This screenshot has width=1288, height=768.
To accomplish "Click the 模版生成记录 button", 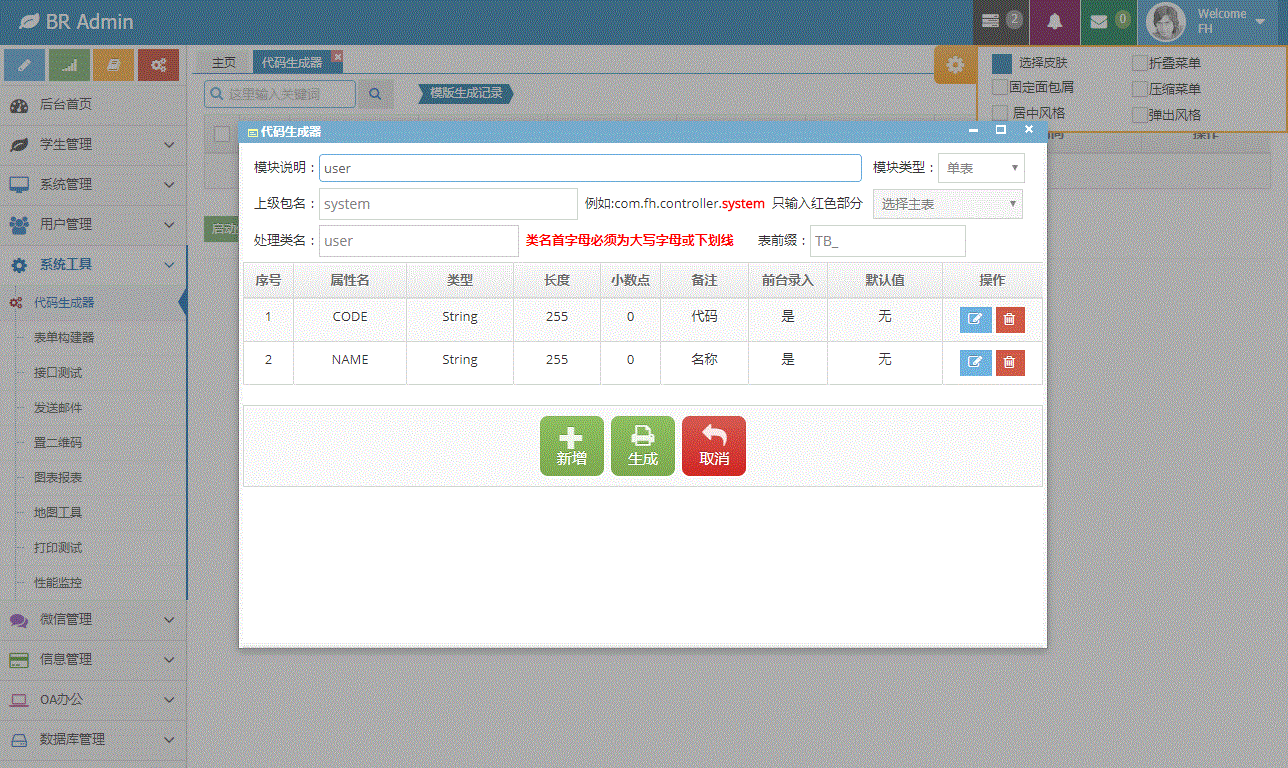I will click(466, 93).
